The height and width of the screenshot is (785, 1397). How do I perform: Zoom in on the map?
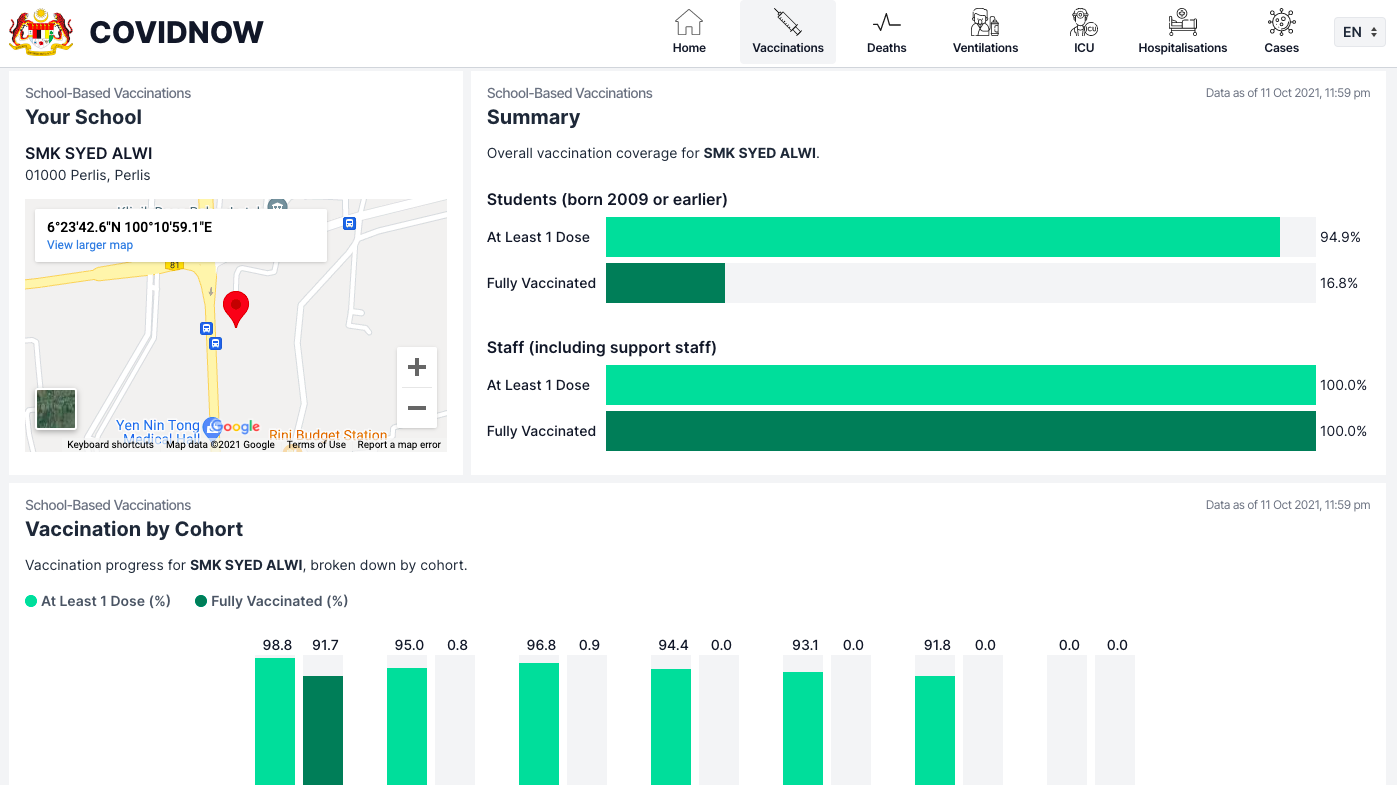pyautogui.click(x=417, y=367)
